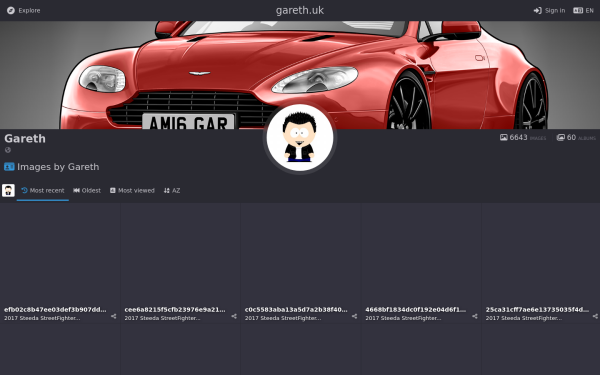Share image 4668bf1834dc0f192e04d6f1
600x375 pixels.
point(474,316)
